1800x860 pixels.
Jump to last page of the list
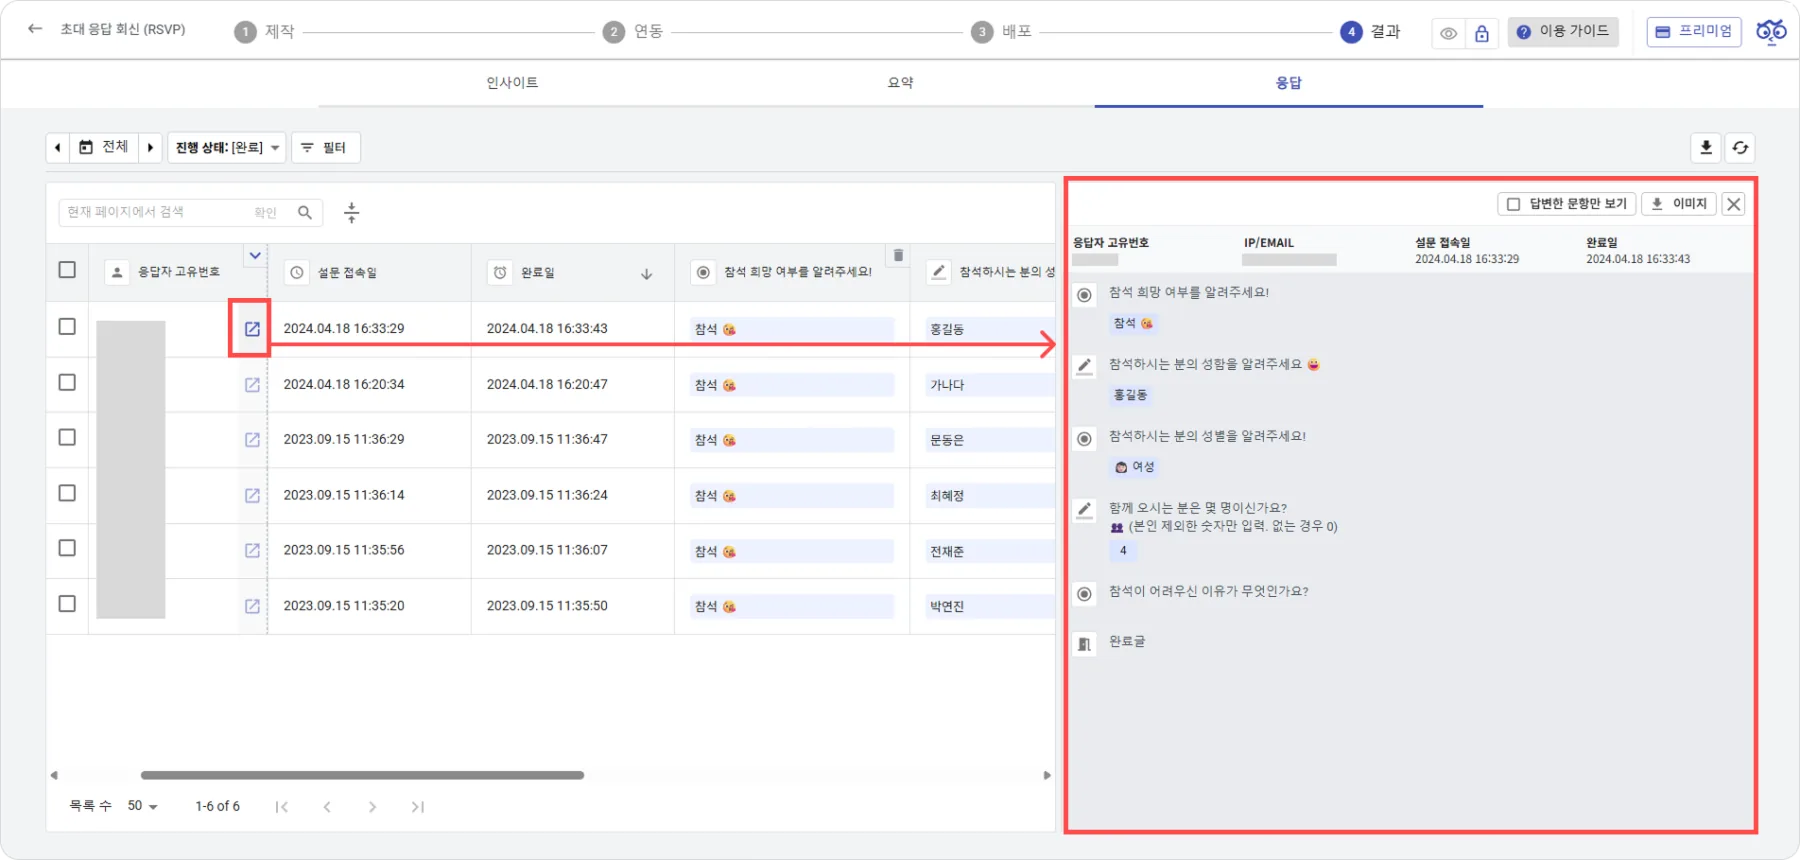click(x=418, y=807)
